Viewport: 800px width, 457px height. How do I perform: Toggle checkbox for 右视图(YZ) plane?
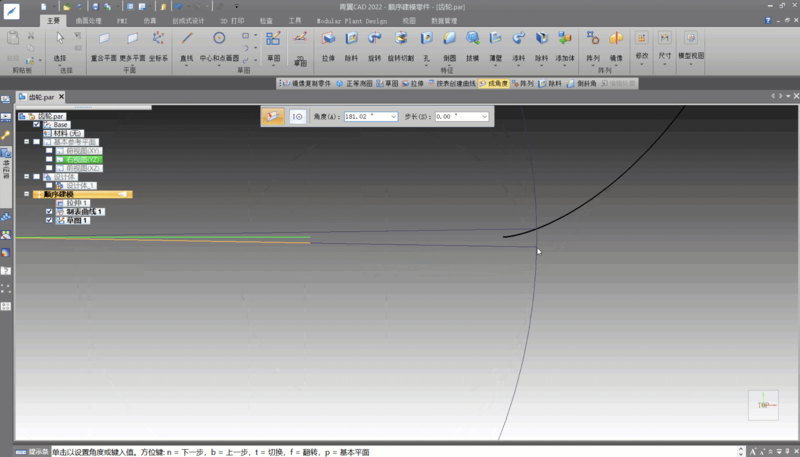tap(48, 159)
